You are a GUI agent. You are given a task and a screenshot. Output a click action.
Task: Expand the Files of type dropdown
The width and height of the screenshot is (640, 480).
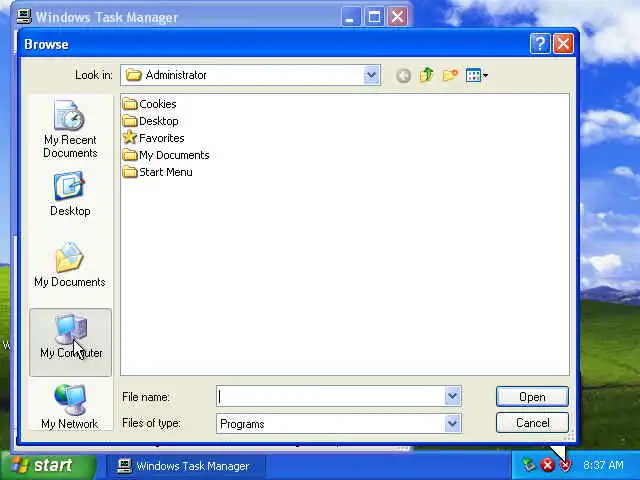click(452, 424)
